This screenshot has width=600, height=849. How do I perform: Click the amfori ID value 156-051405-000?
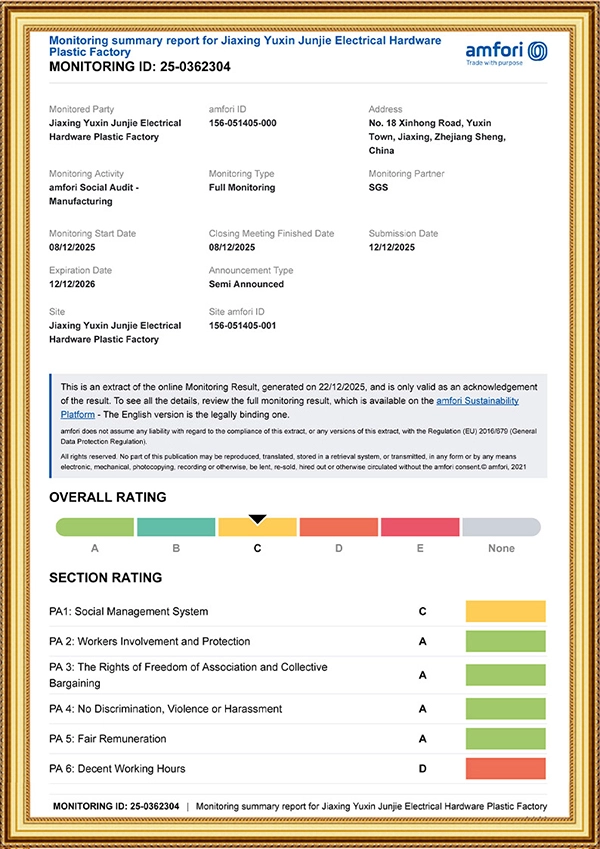point(243,123)
